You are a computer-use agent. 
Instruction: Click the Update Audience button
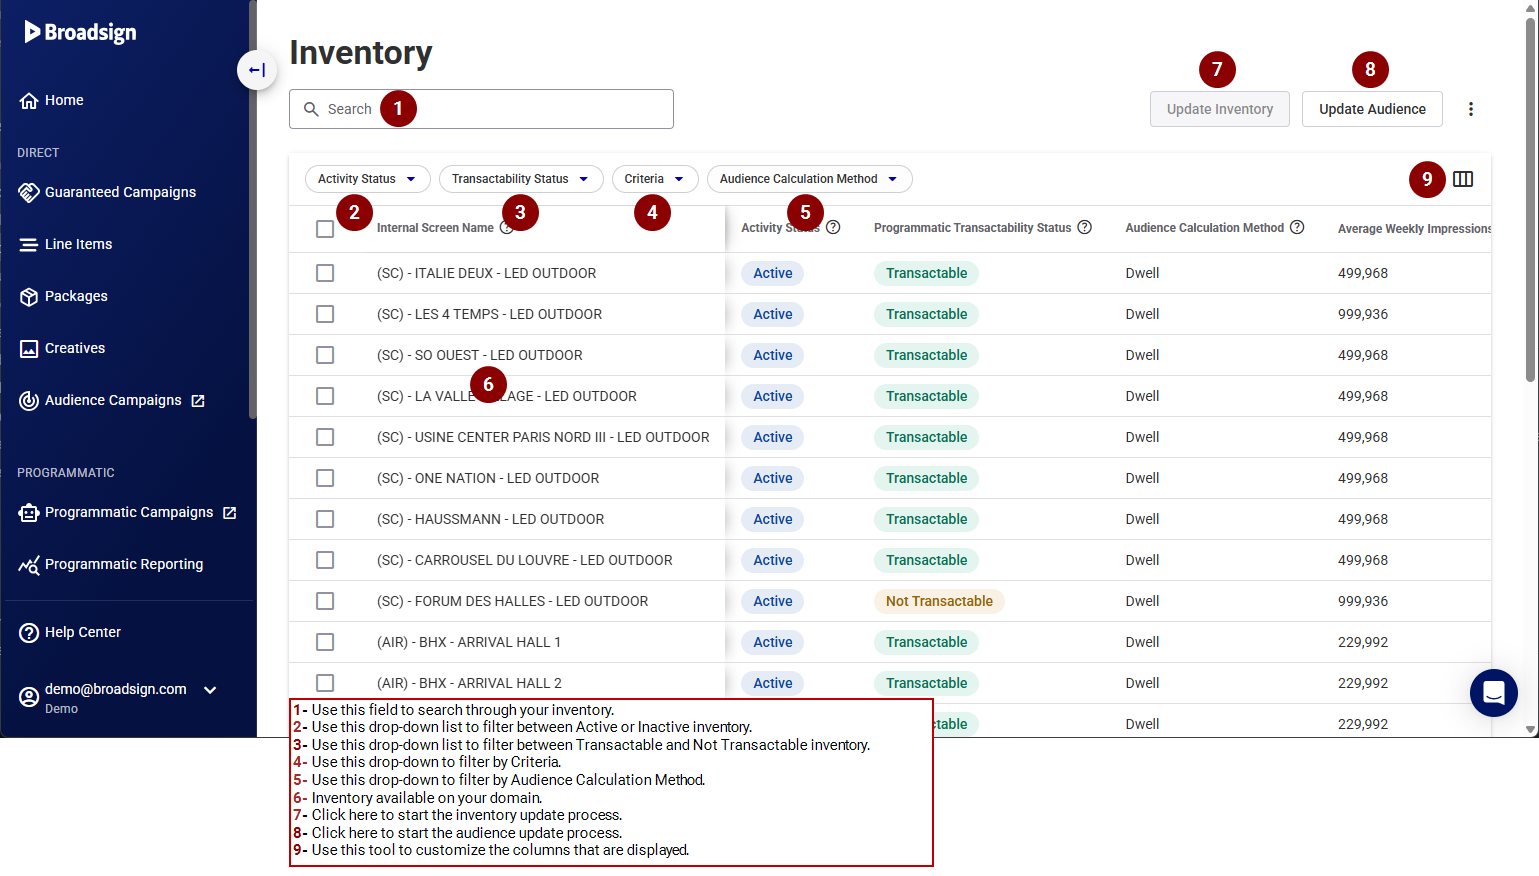pos(1371,109)
